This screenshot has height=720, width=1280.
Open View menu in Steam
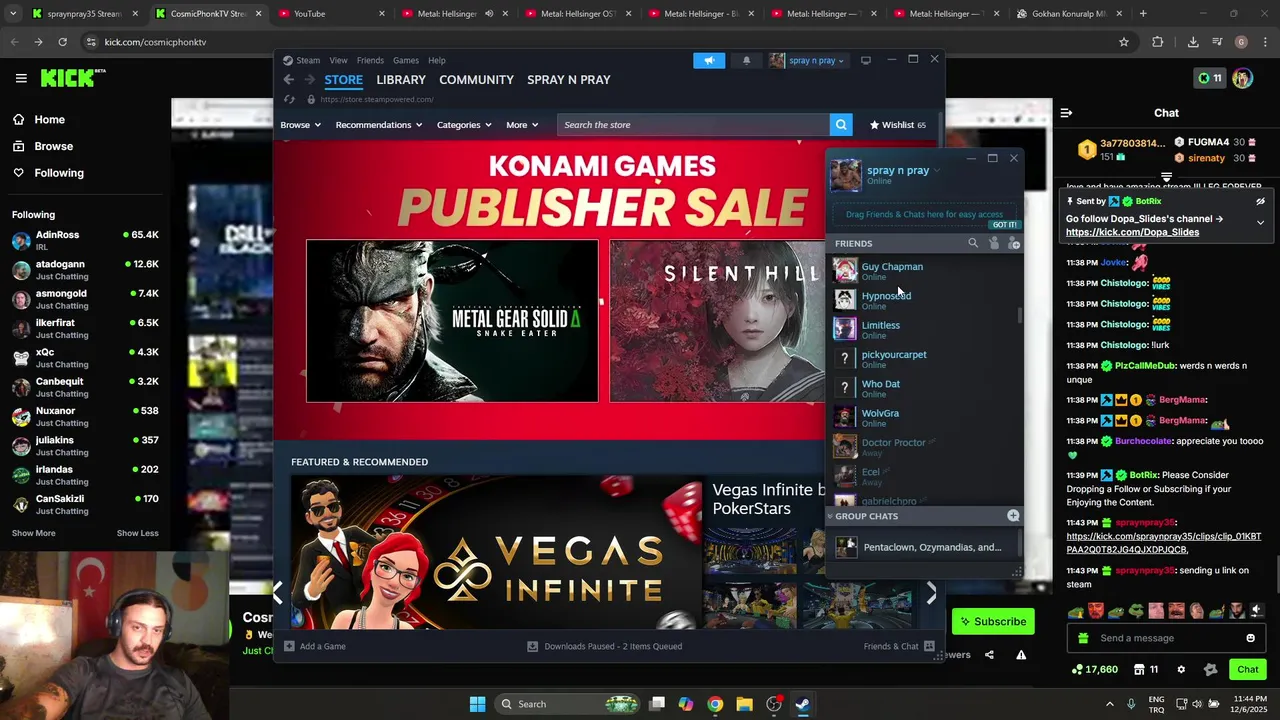tap(339, 60)
